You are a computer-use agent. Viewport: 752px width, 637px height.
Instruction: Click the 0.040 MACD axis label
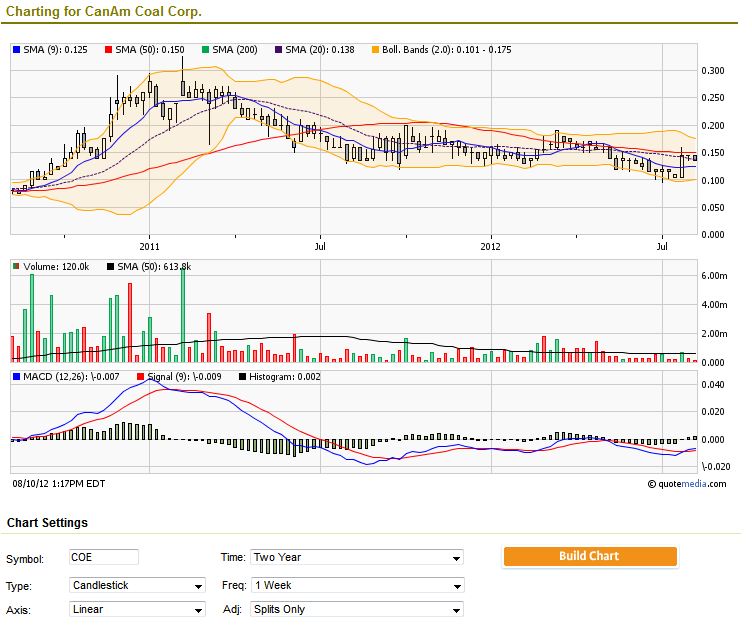[713, 385]
